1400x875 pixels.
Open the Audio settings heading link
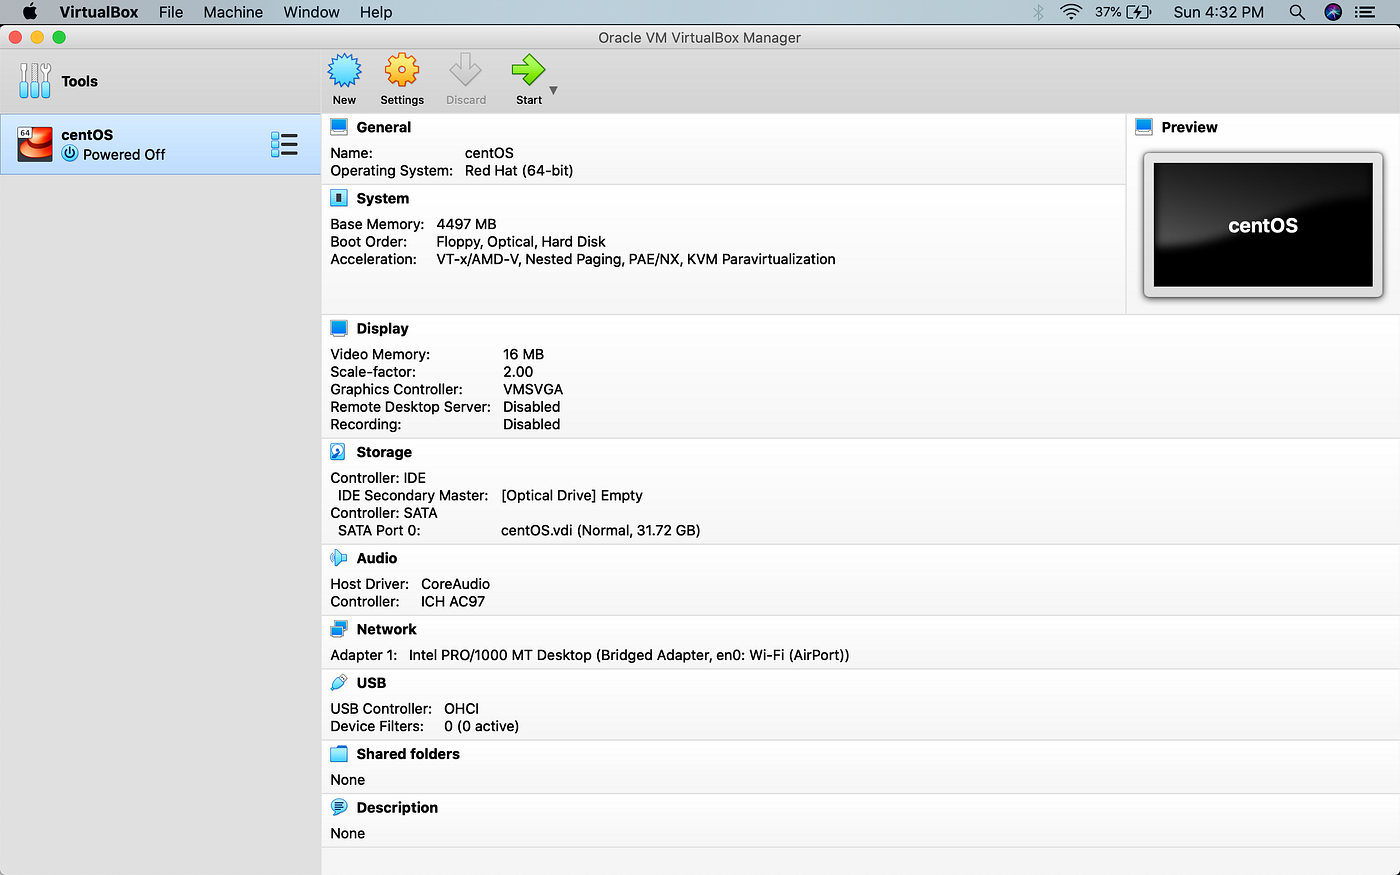click(x=377, y=558)
